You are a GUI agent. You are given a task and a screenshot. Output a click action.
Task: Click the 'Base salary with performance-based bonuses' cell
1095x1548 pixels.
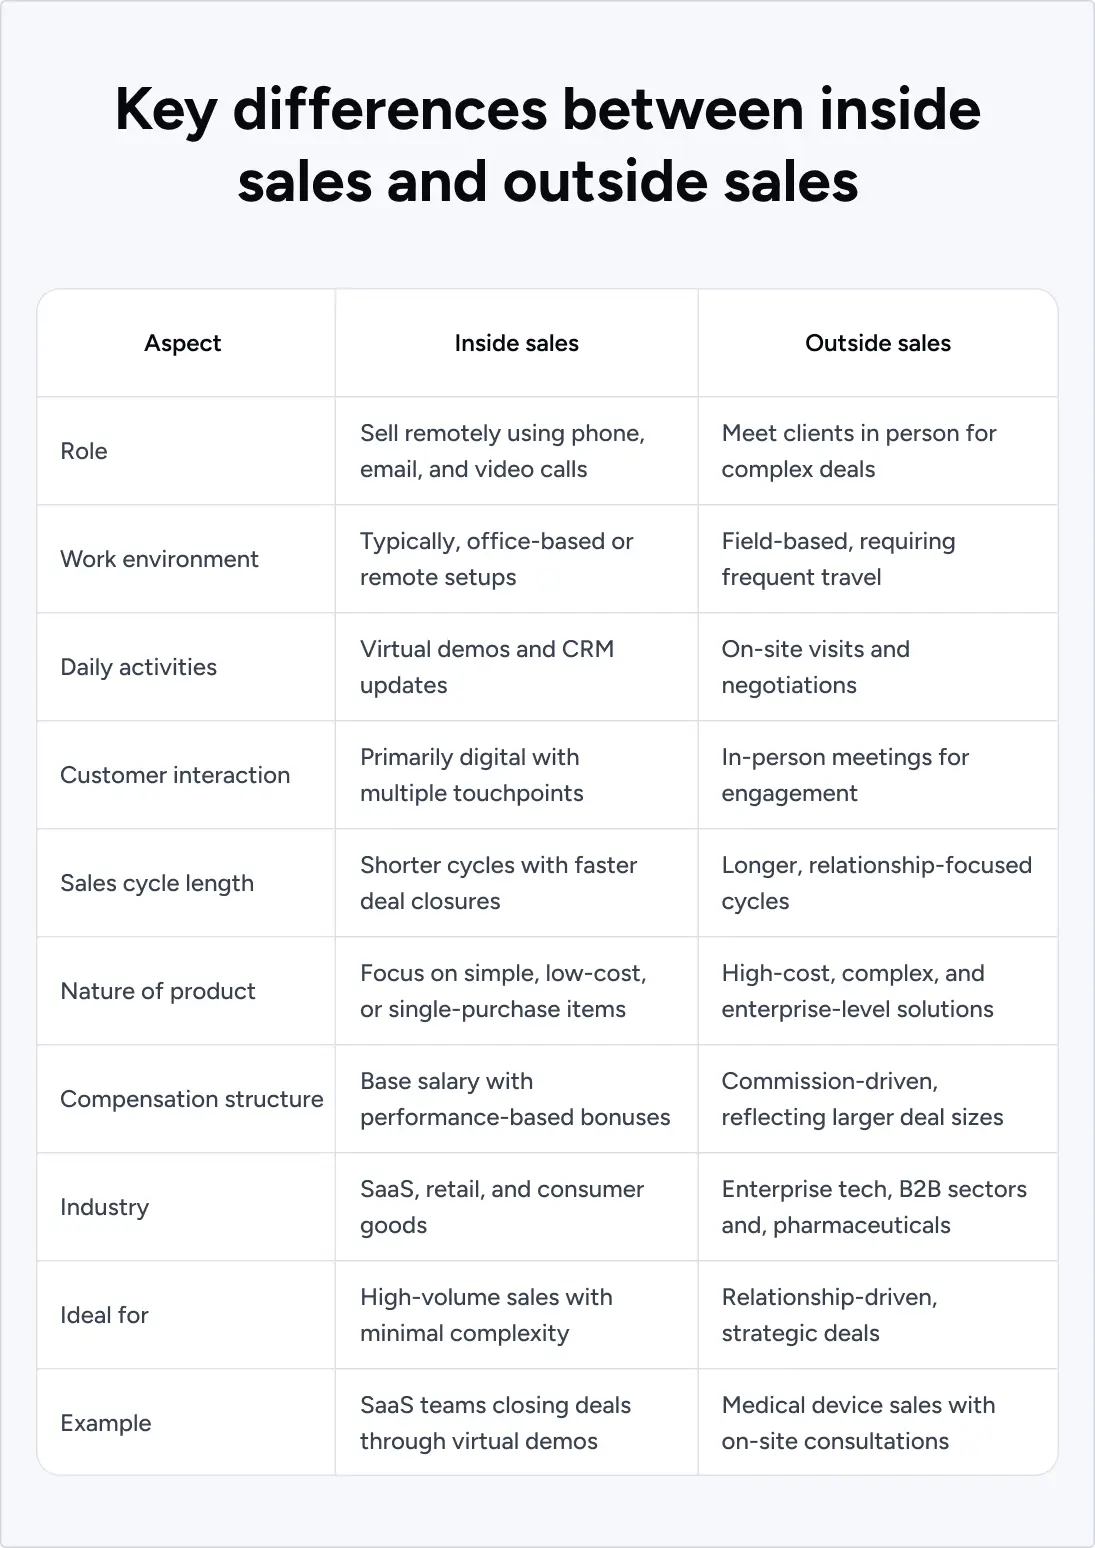click(514, 1099)
